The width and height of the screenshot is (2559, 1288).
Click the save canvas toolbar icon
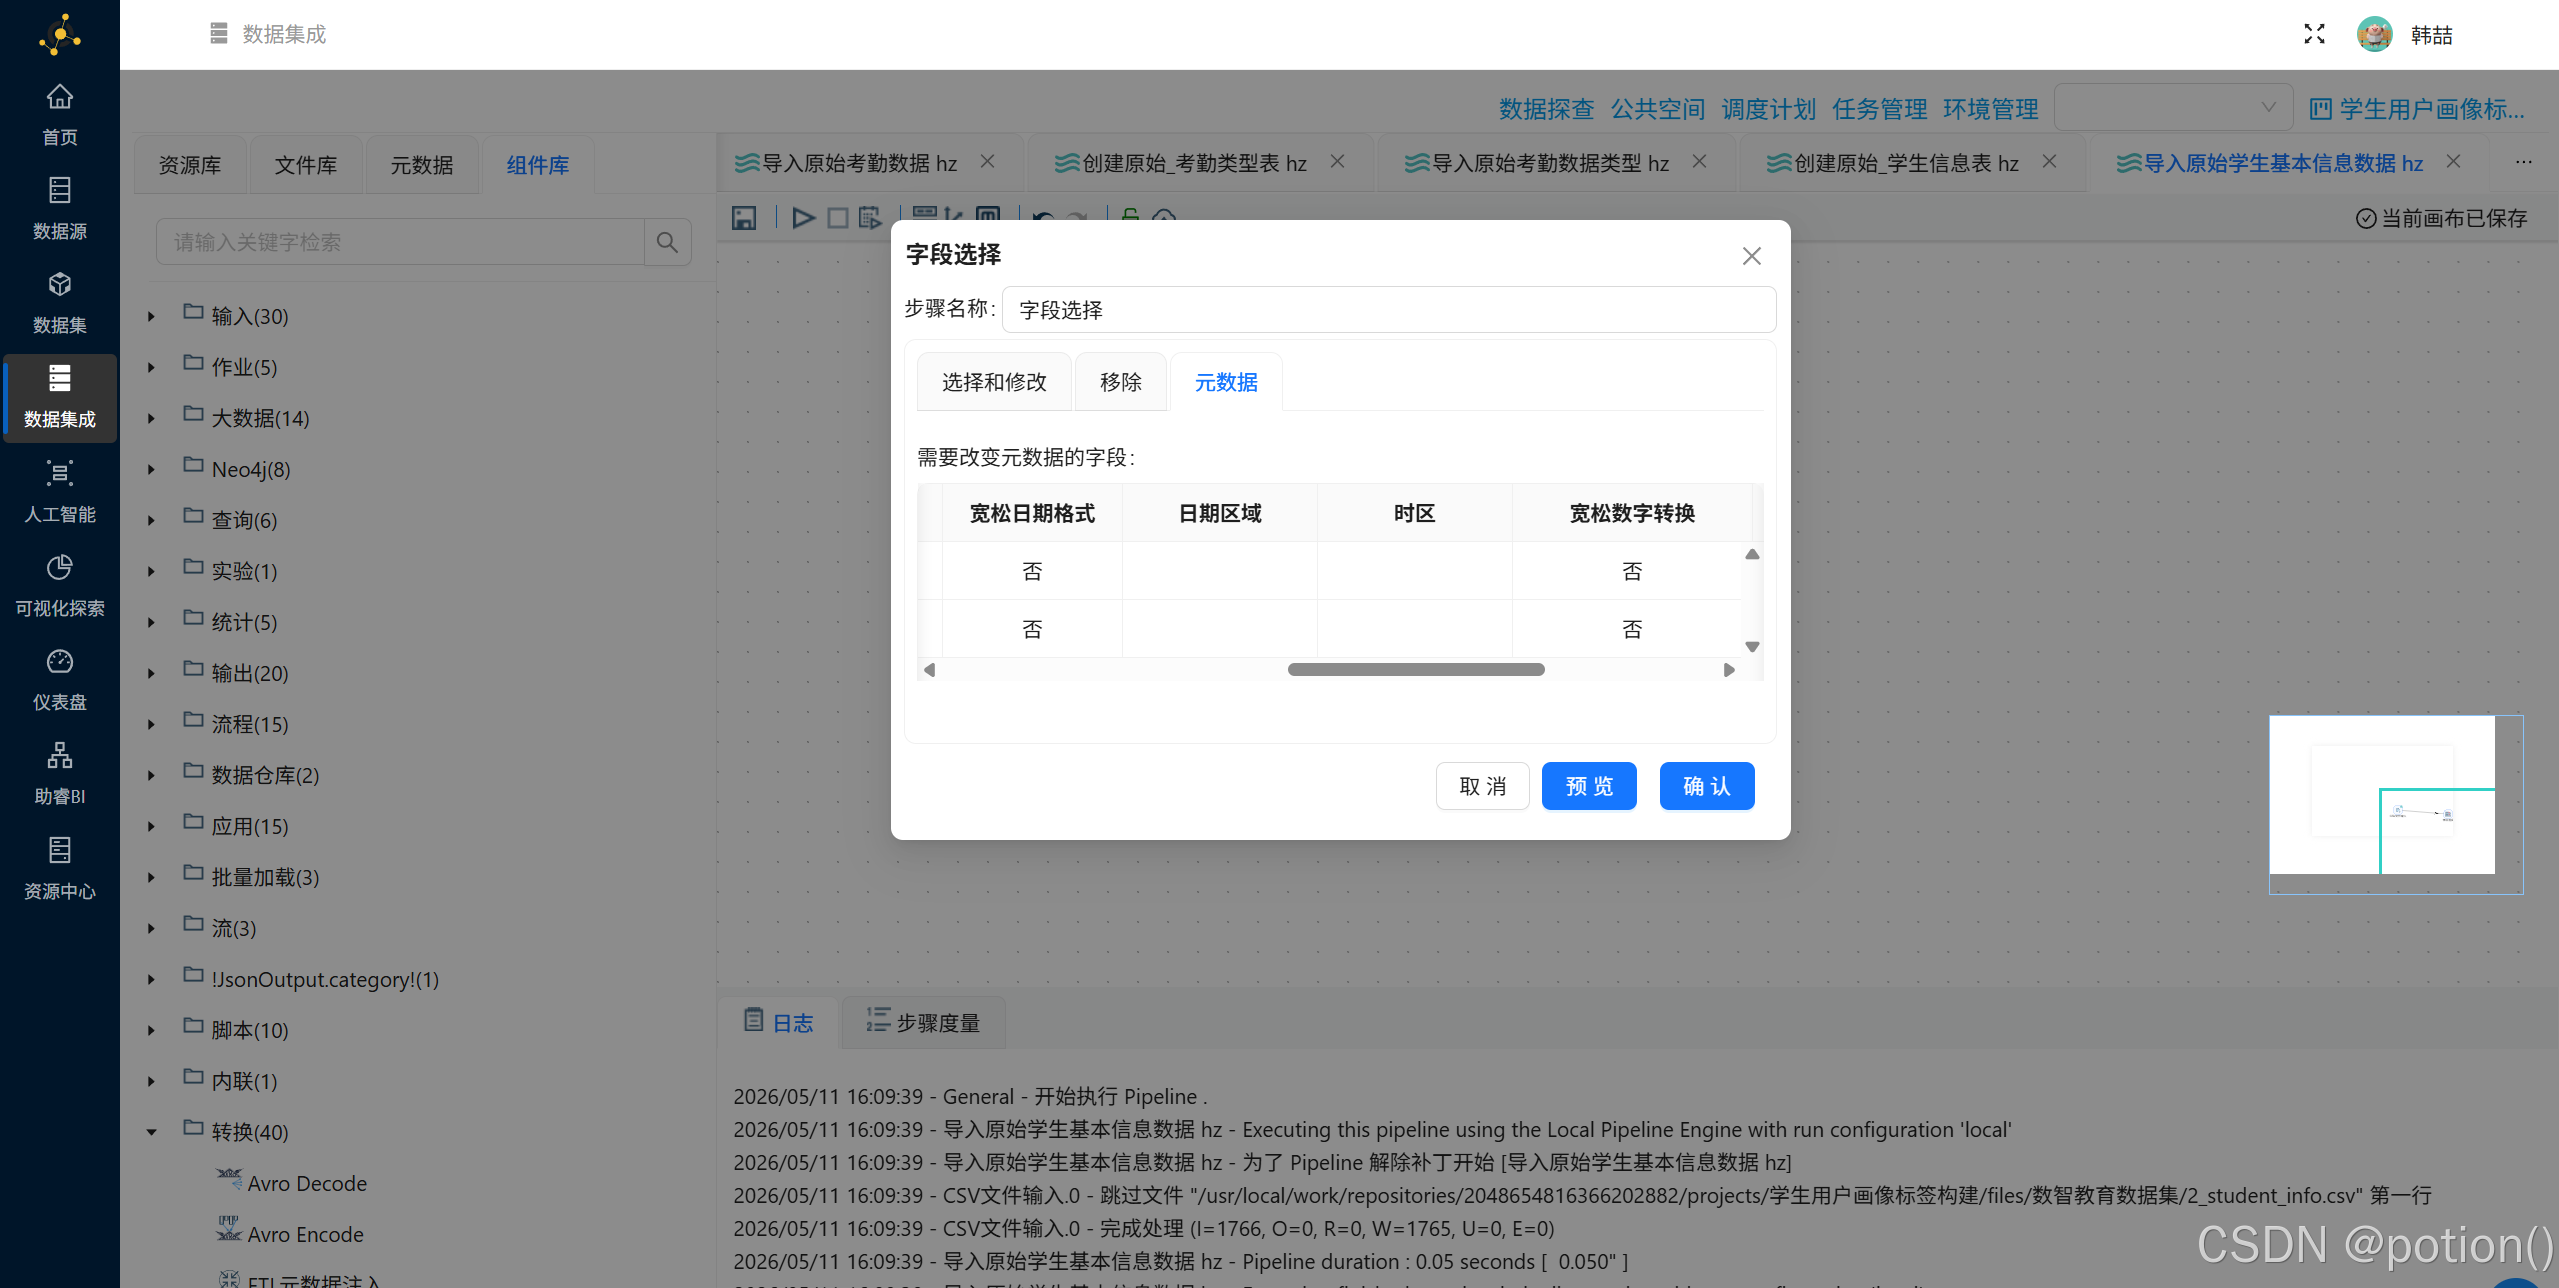coord(744,217)
